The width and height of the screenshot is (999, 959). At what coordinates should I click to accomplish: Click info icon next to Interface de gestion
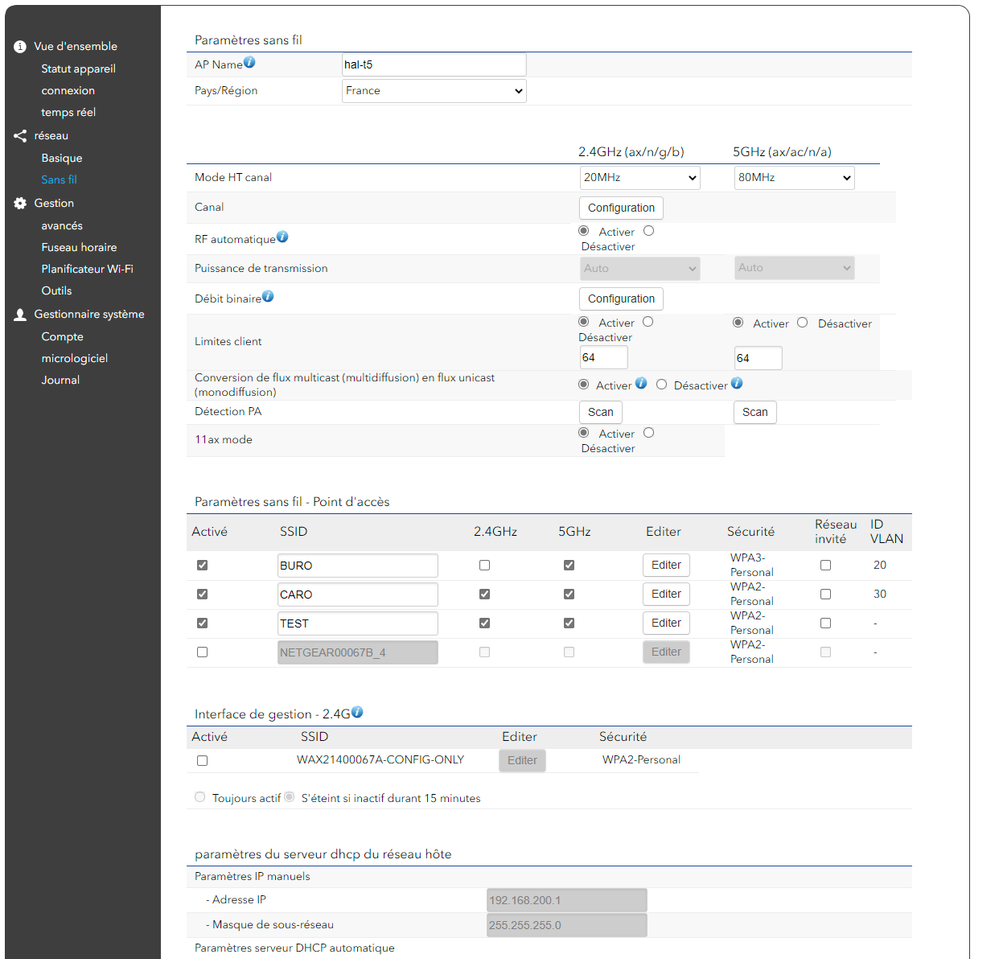click(x=357, y=712)
